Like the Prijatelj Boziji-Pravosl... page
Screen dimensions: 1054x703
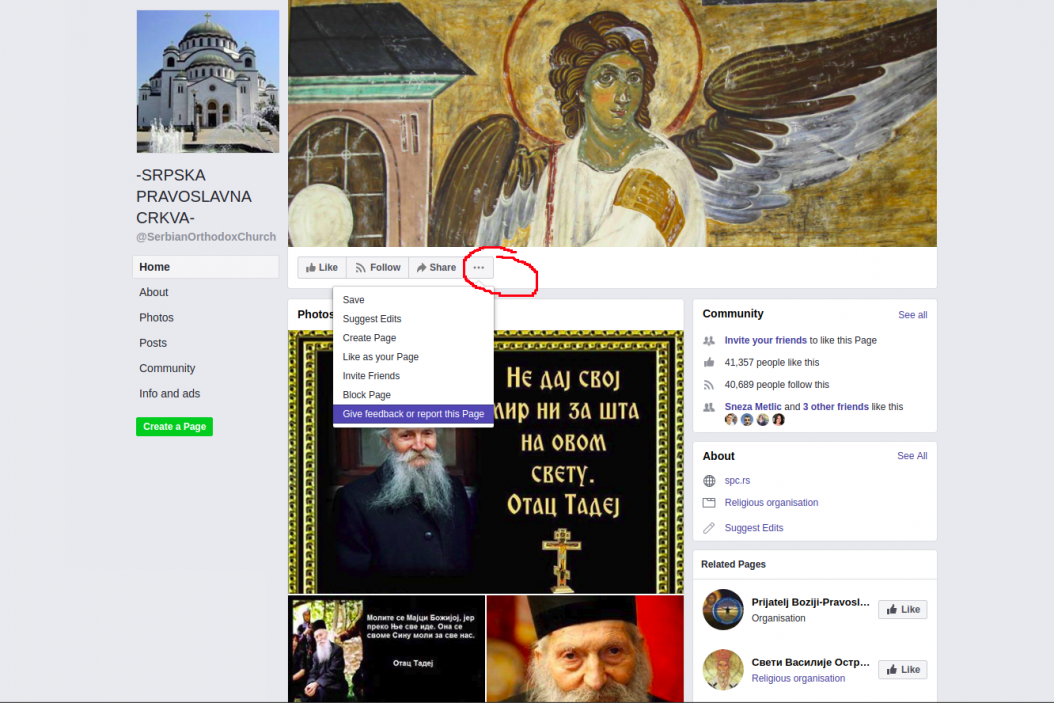pyautogui.click(x=903, y=610)
